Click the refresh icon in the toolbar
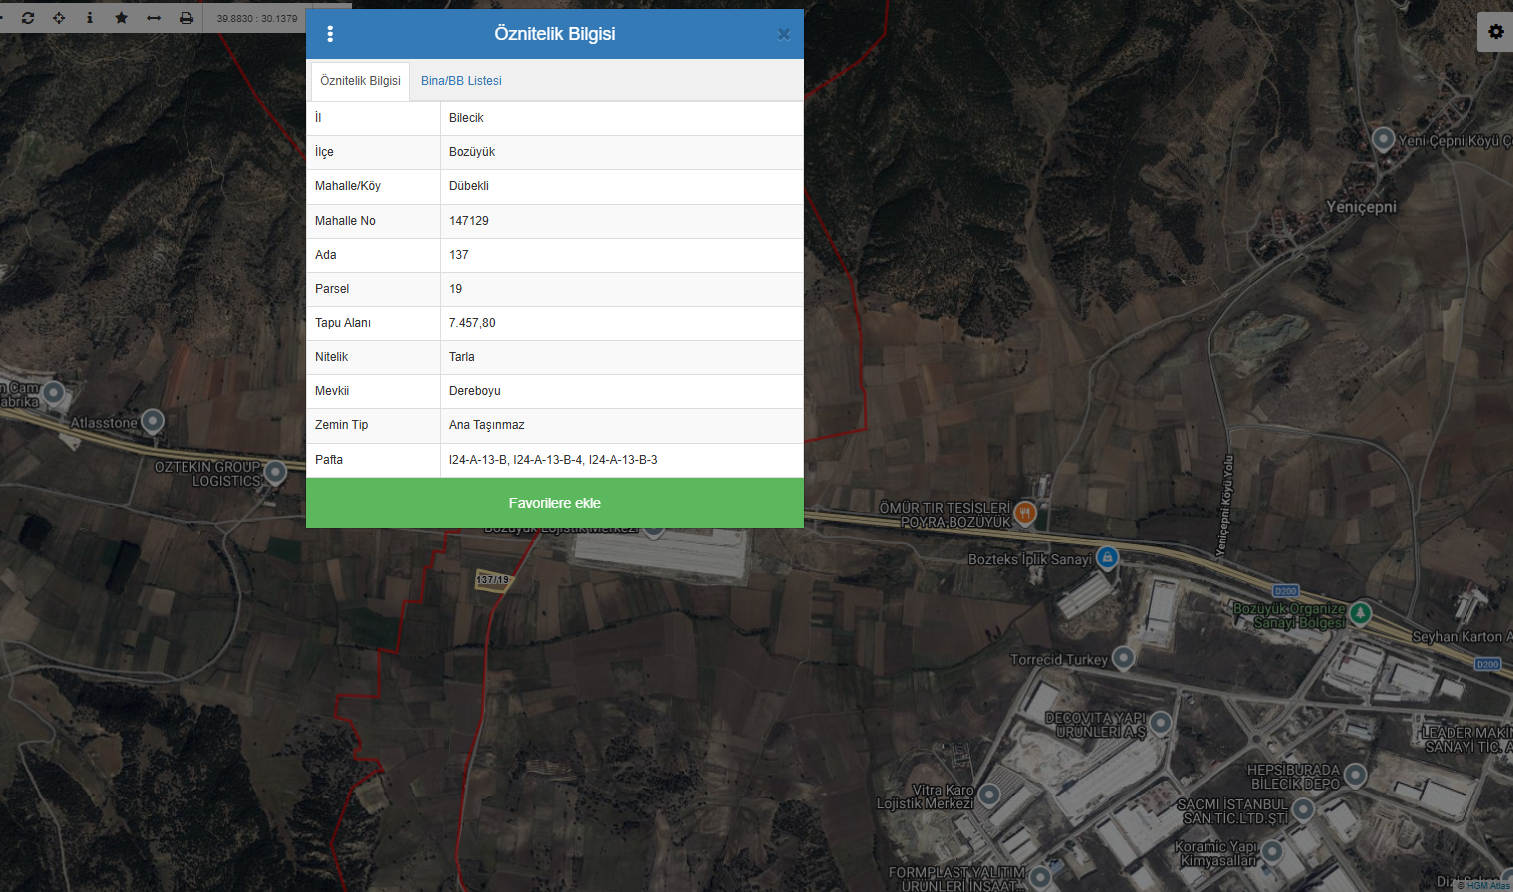 pyautogui.click(x=28, y=18)
